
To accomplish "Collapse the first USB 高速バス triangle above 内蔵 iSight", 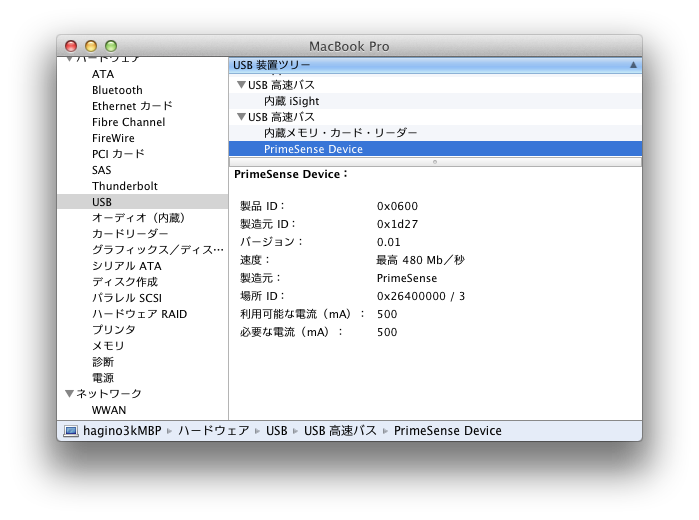I will 241,84.
